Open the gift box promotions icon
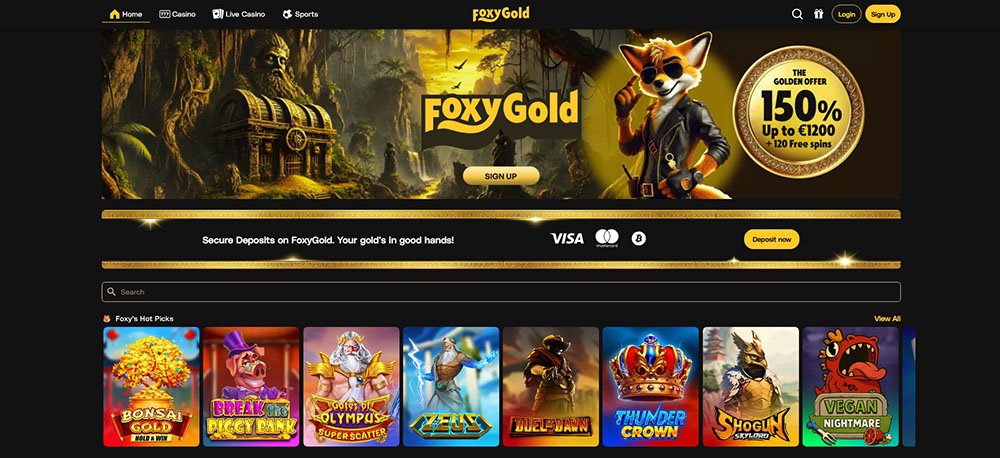The height and width of the screenshot is (458, 1000). tap(818, 14)
